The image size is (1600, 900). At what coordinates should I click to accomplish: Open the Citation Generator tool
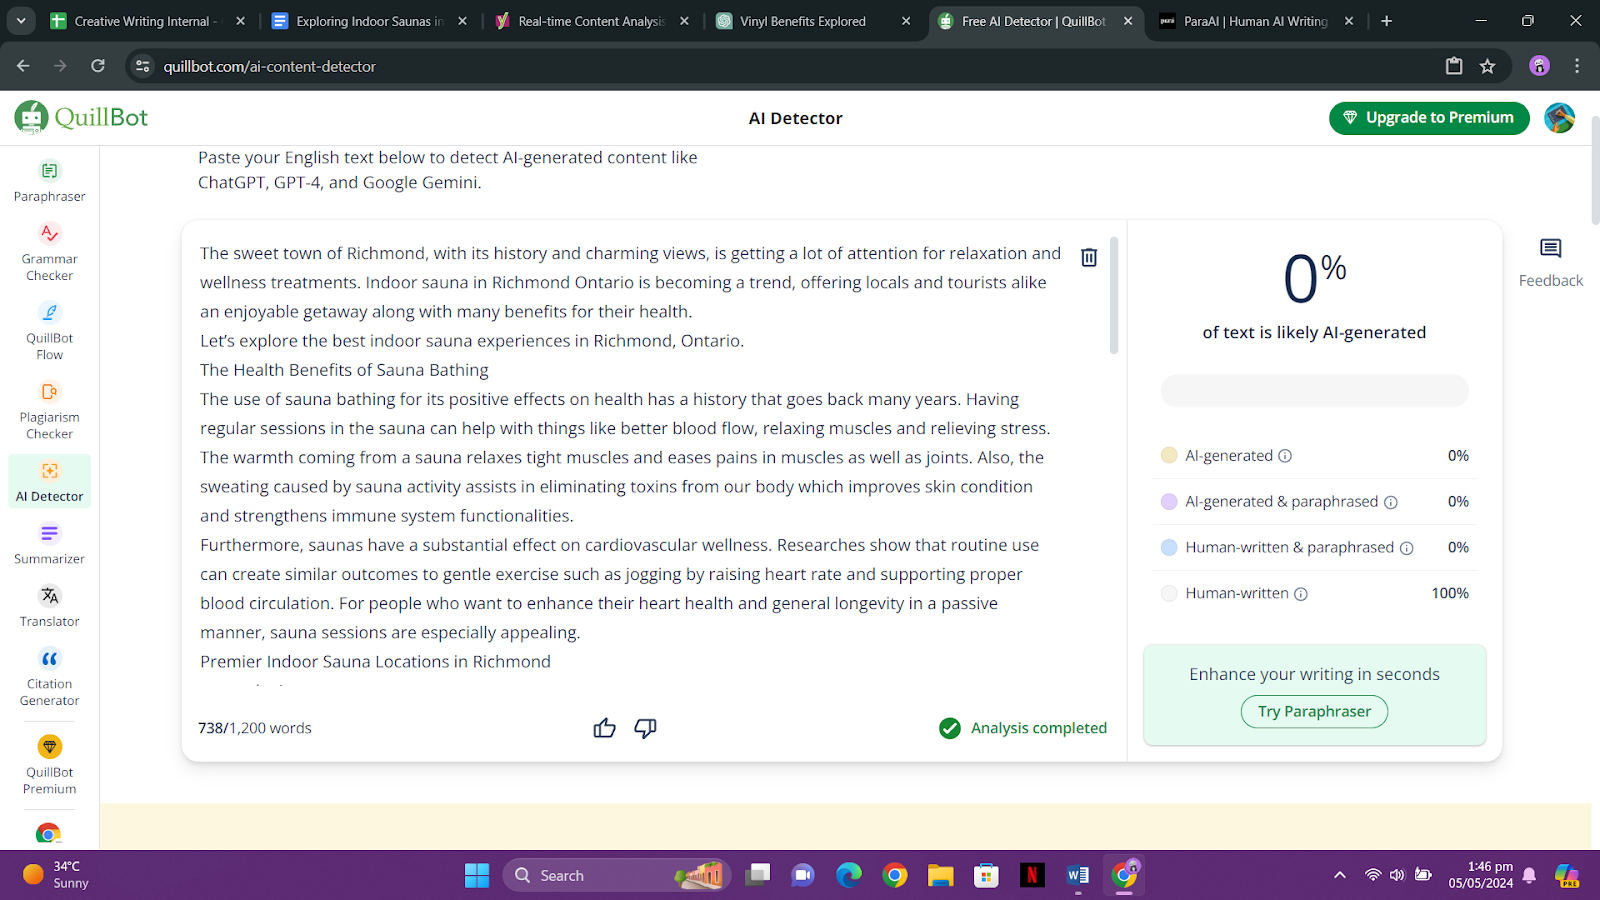click(49, 676)
